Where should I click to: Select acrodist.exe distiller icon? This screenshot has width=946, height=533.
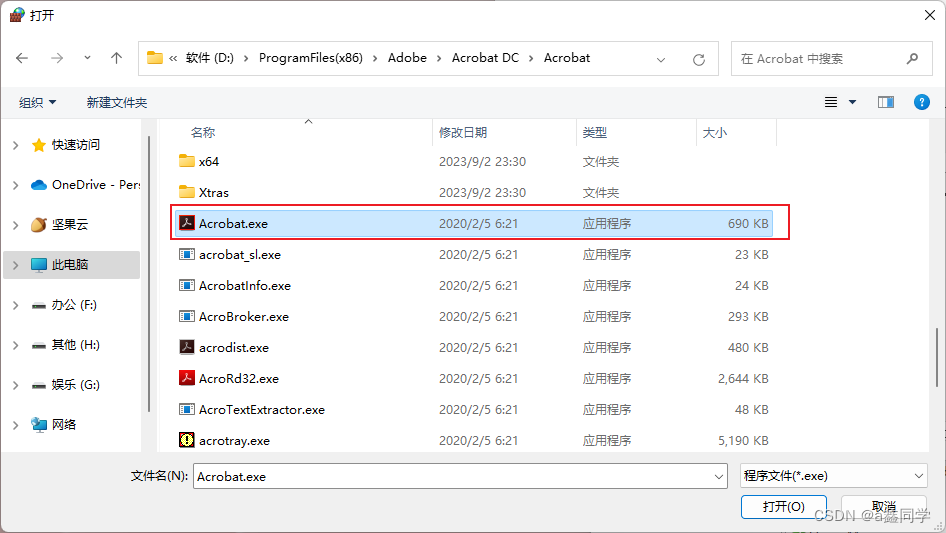click(x=186, y=347)
